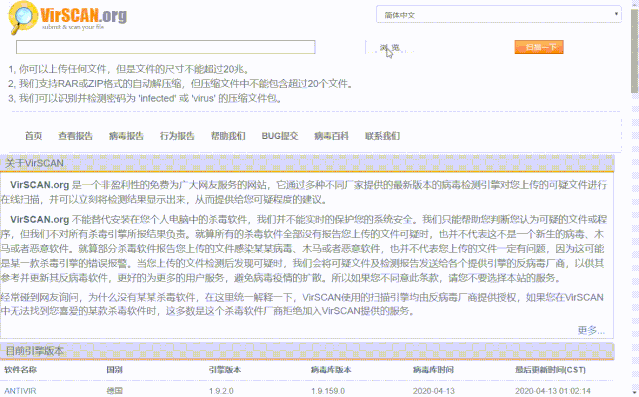Click the 病毒库版本 column header
Viewport: 639px width, 397px height.
[x=331, y=370]
